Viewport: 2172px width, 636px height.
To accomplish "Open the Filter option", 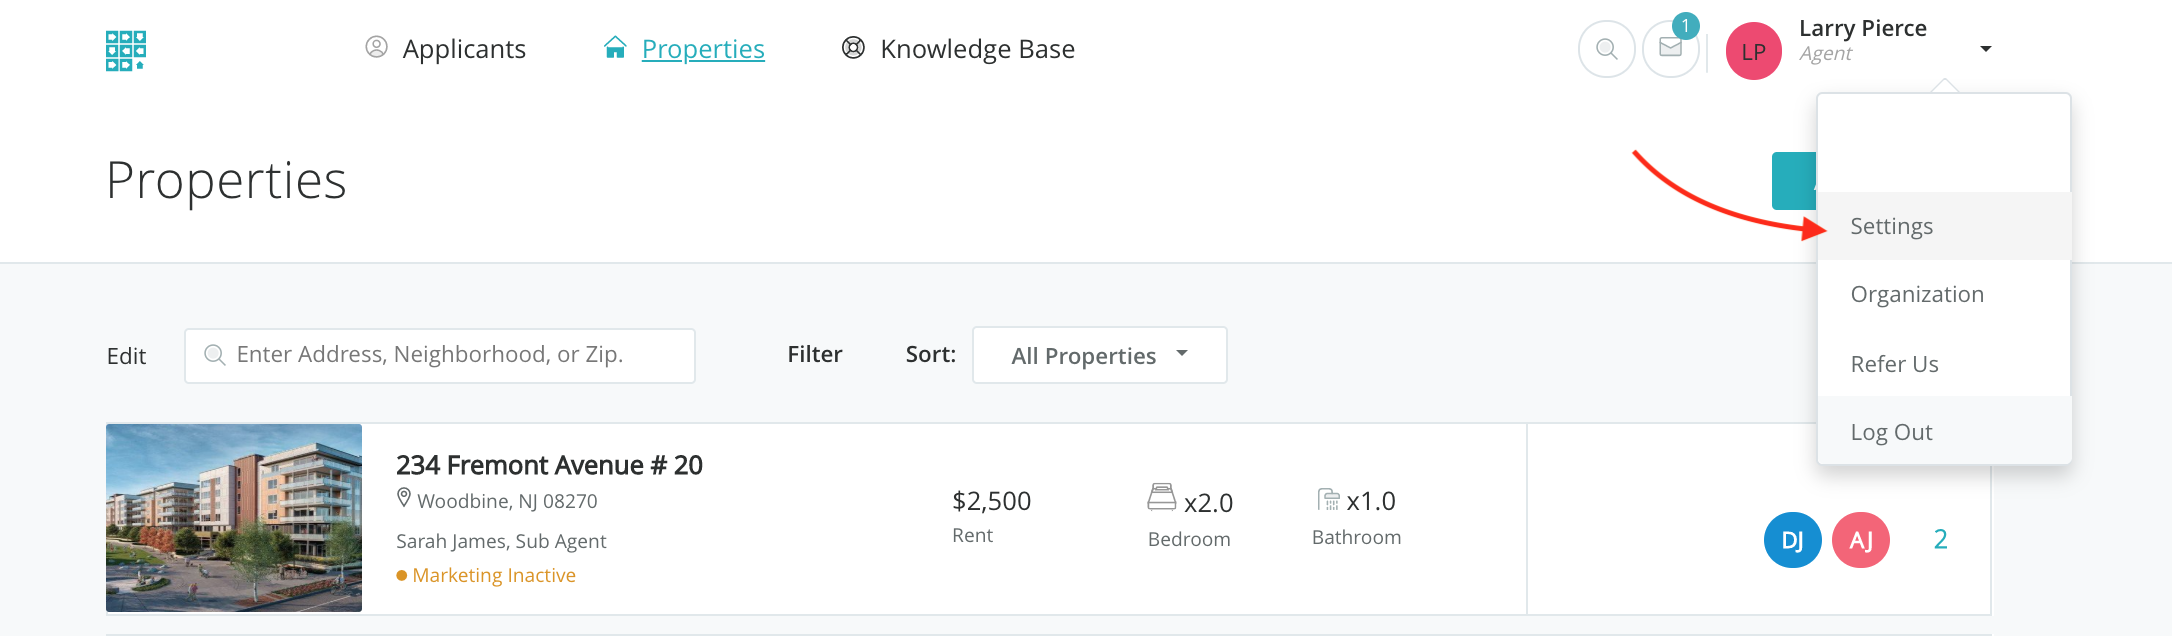I will (x=814, y=354).
